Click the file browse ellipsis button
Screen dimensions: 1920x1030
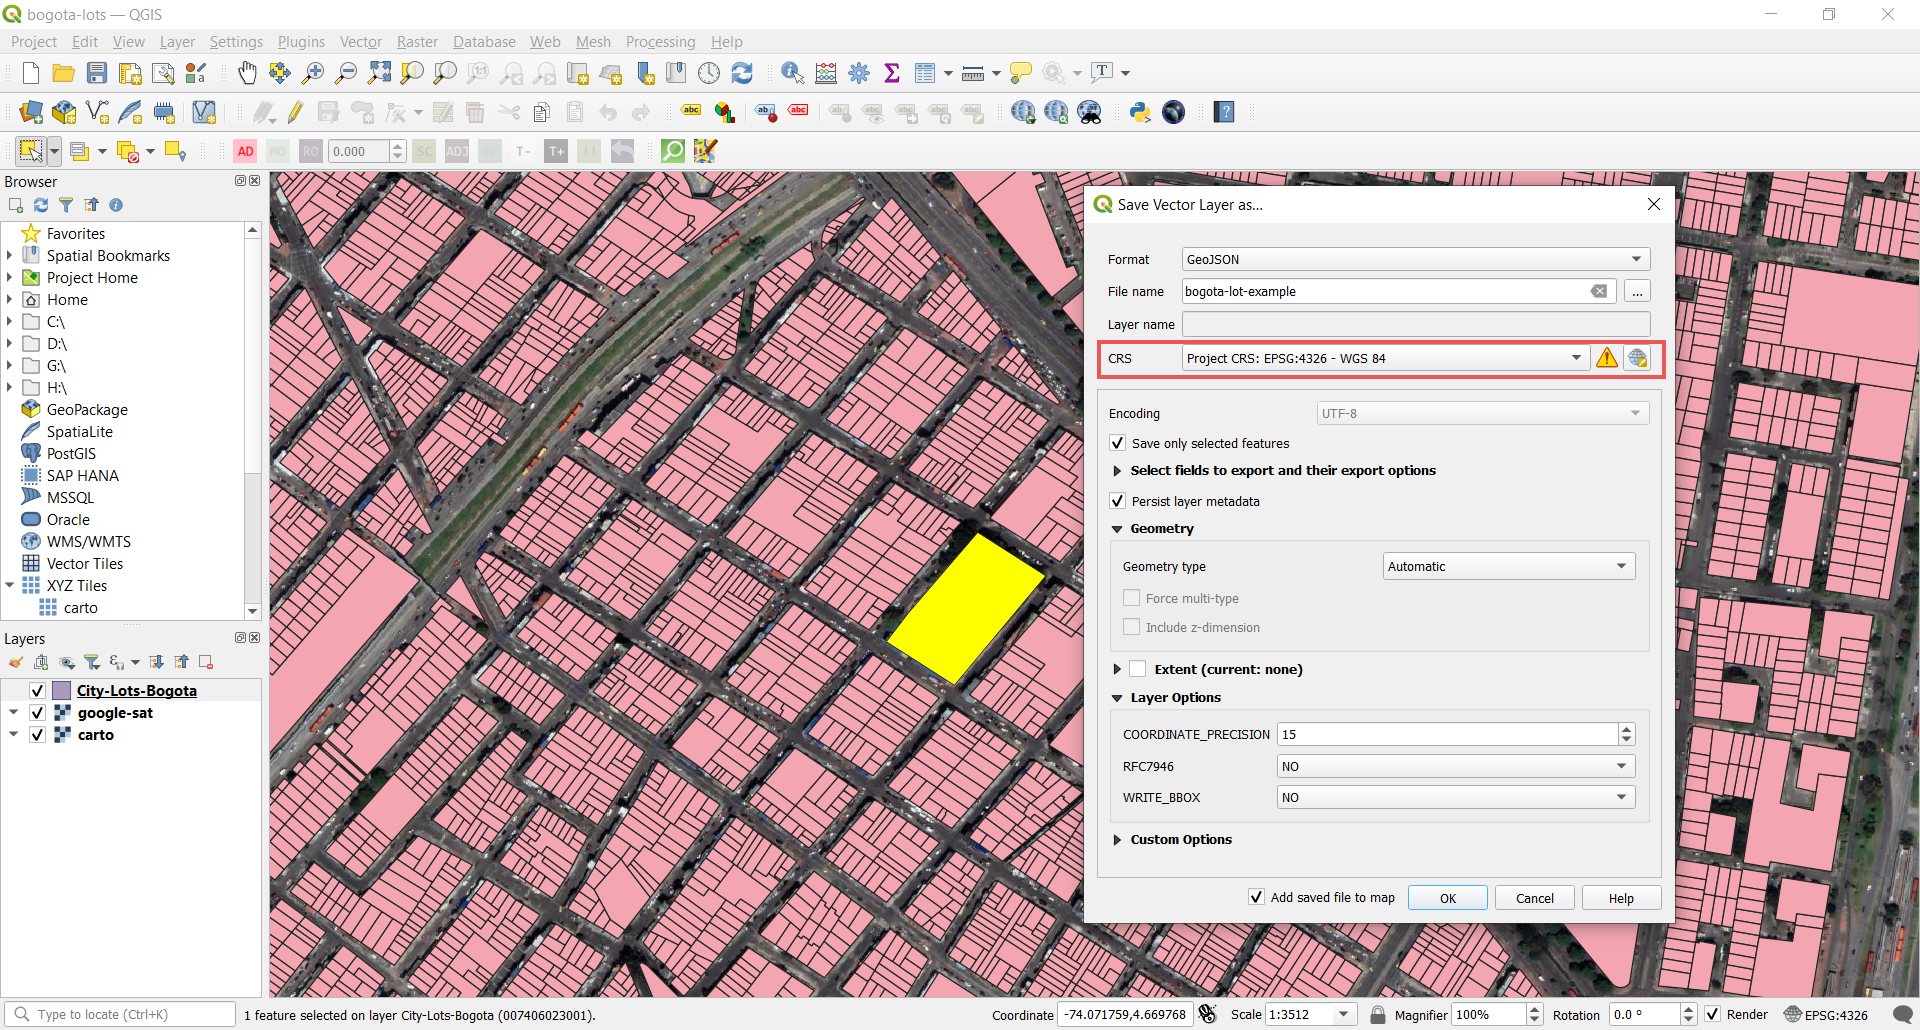(1637, 292)
